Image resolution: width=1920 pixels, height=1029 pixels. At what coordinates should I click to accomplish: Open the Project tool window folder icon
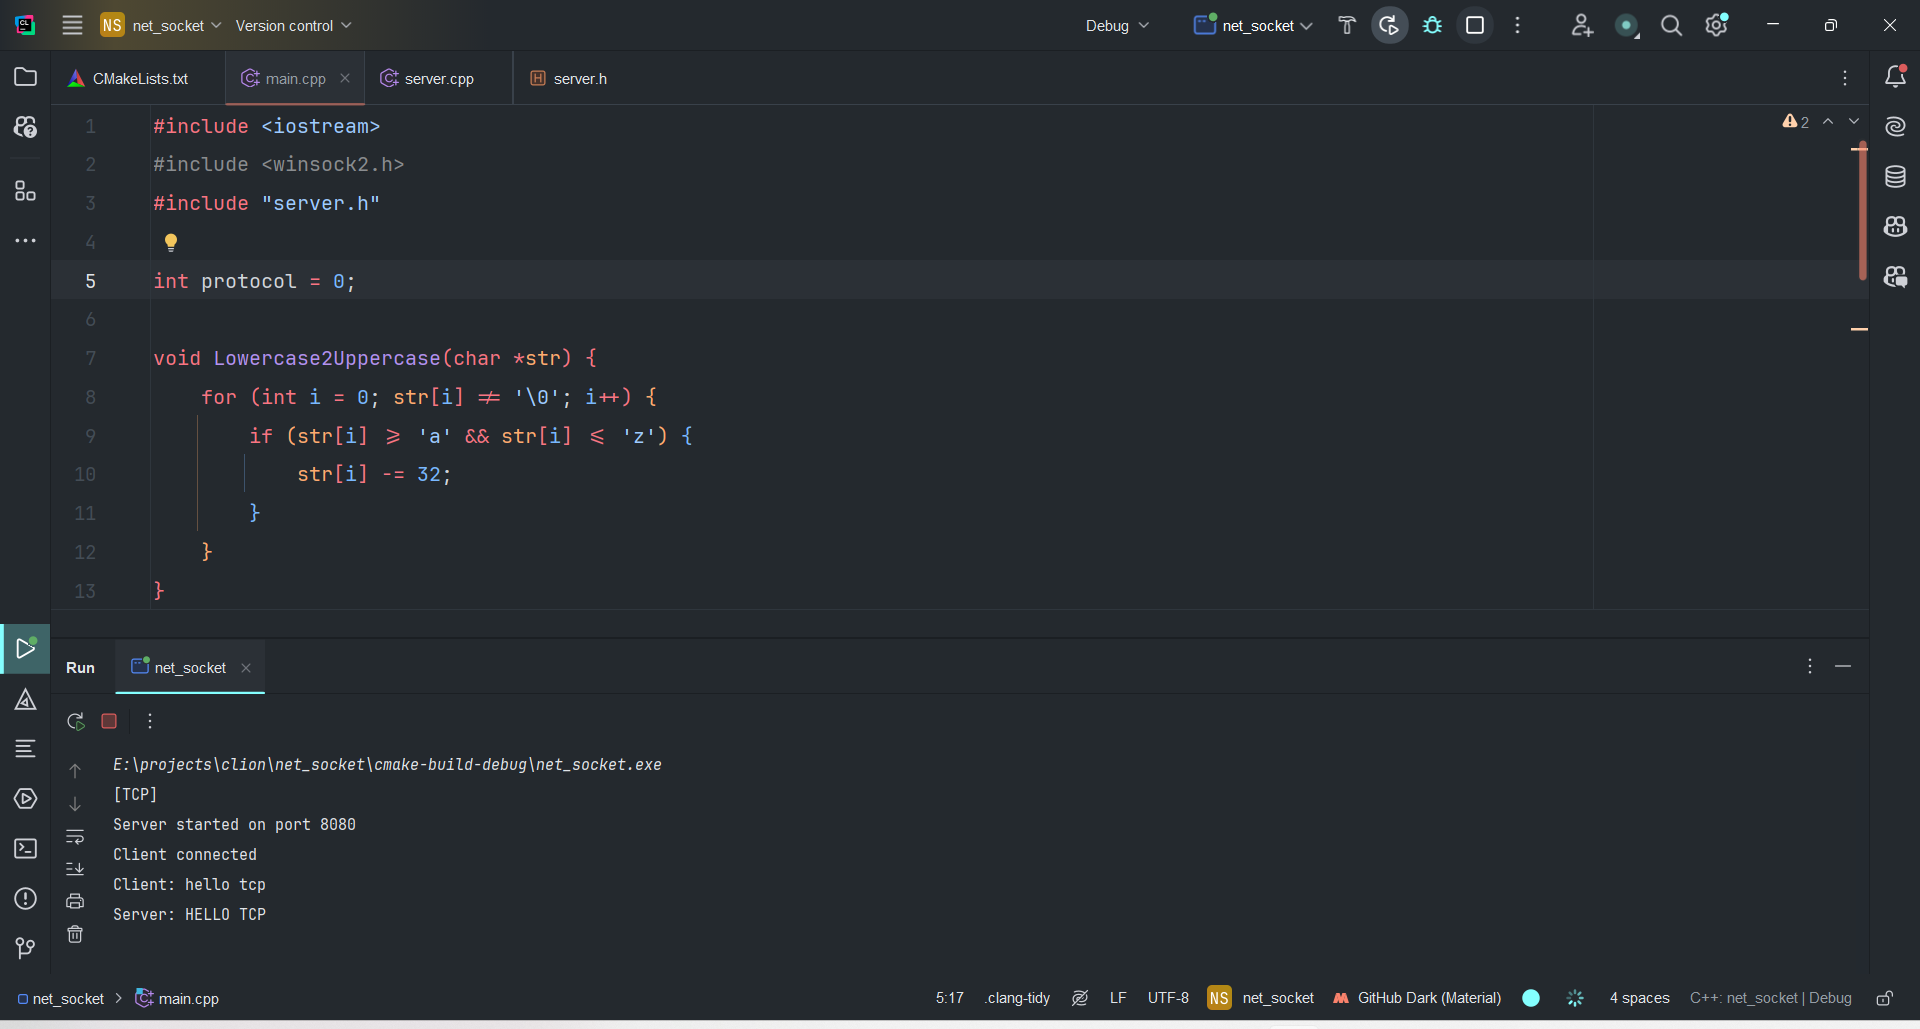pyautogui.click(x=26, y=77)
